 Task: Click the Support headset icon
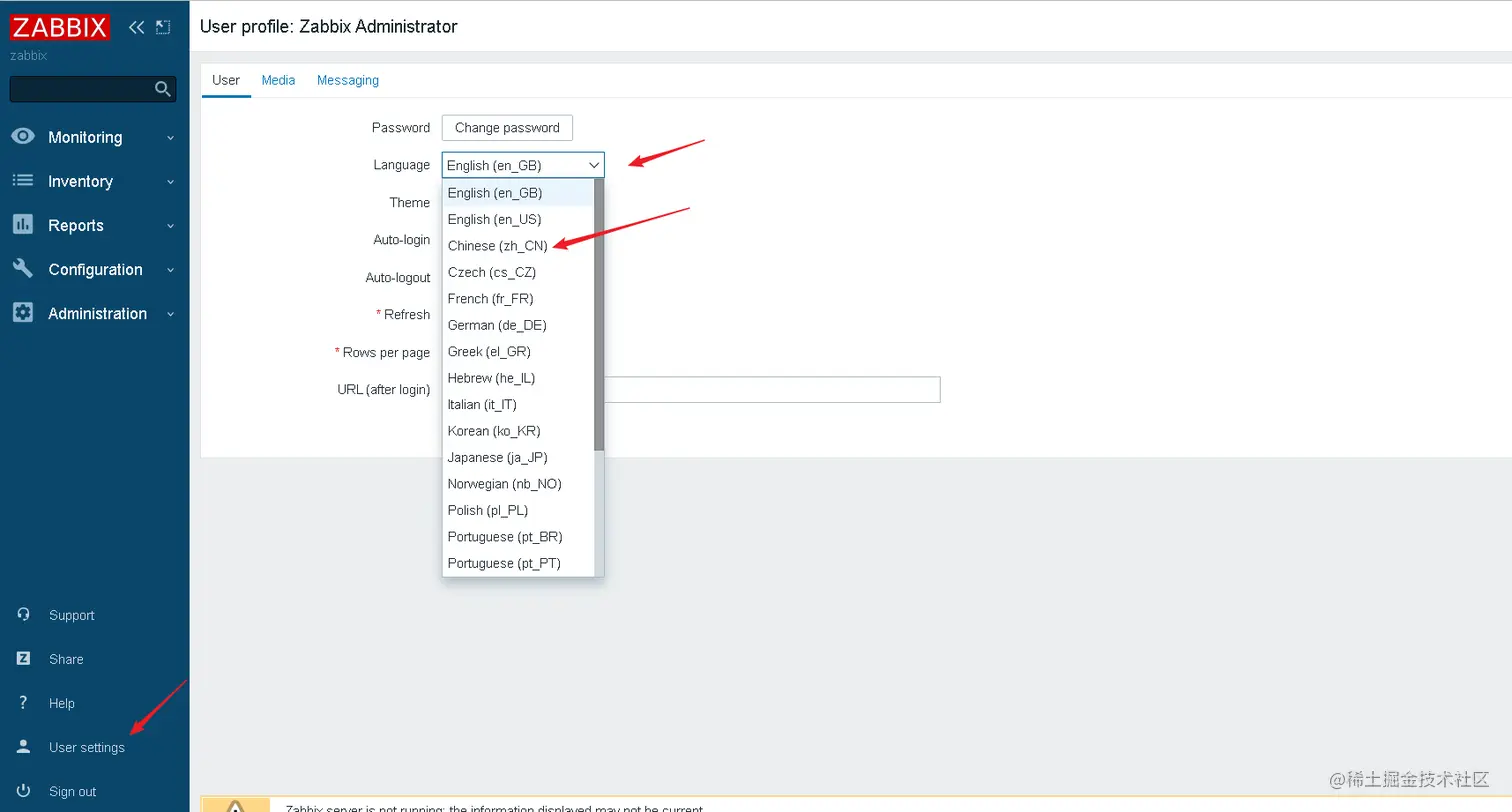pyautogui.click(x=24, y=615)
